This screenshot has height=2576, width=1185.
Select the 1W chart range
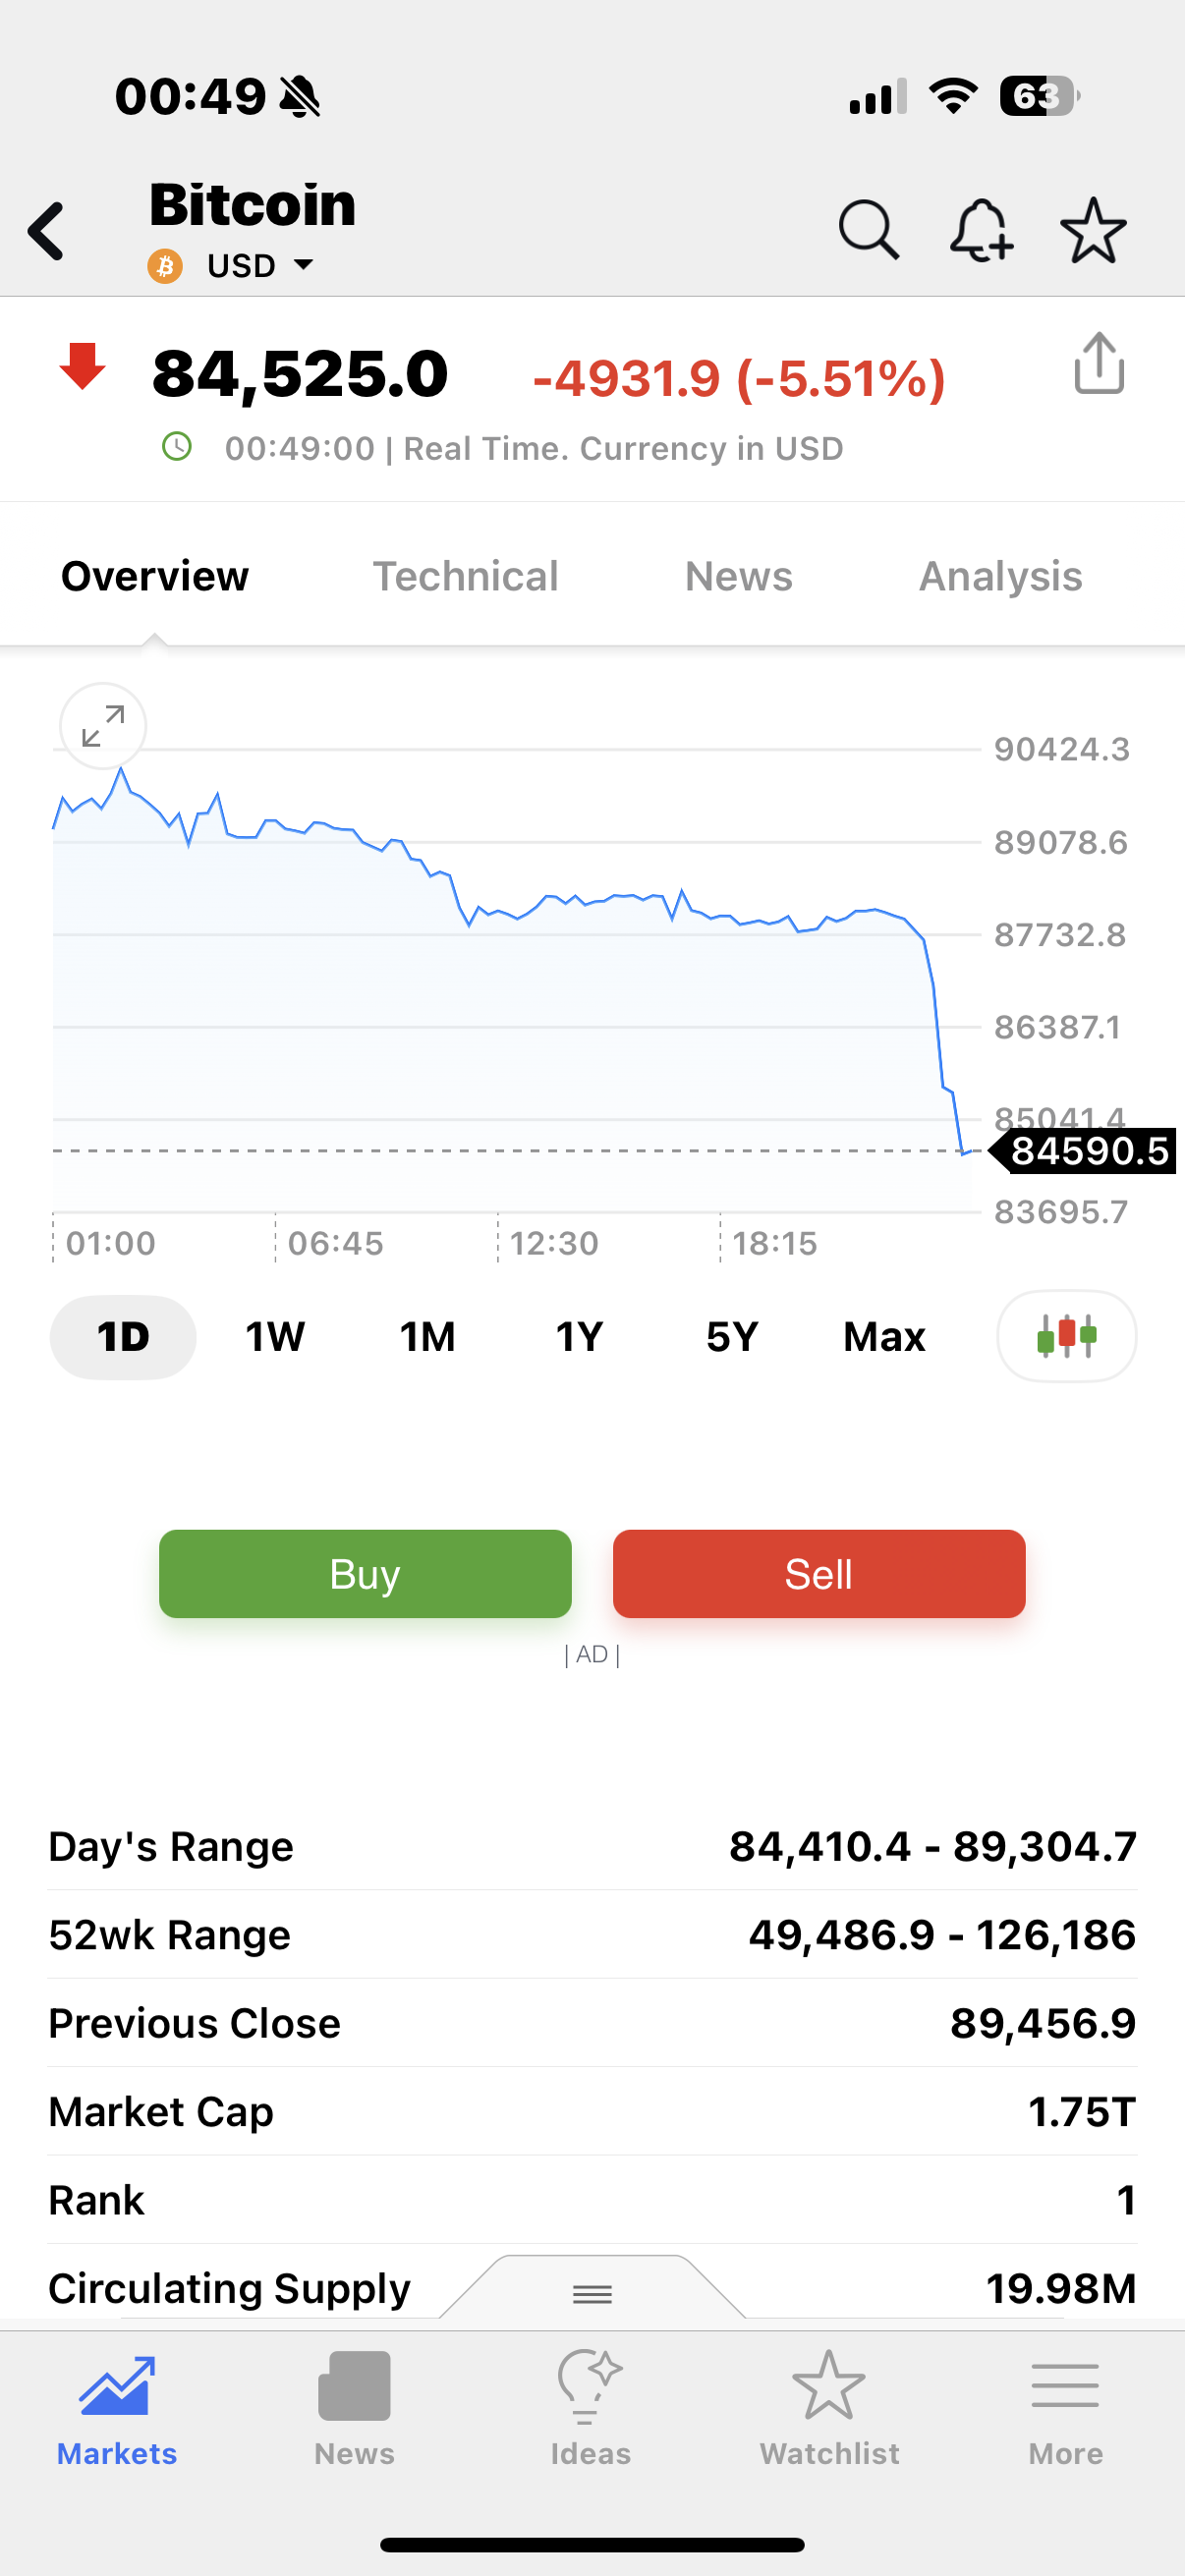pos(275,1337)
